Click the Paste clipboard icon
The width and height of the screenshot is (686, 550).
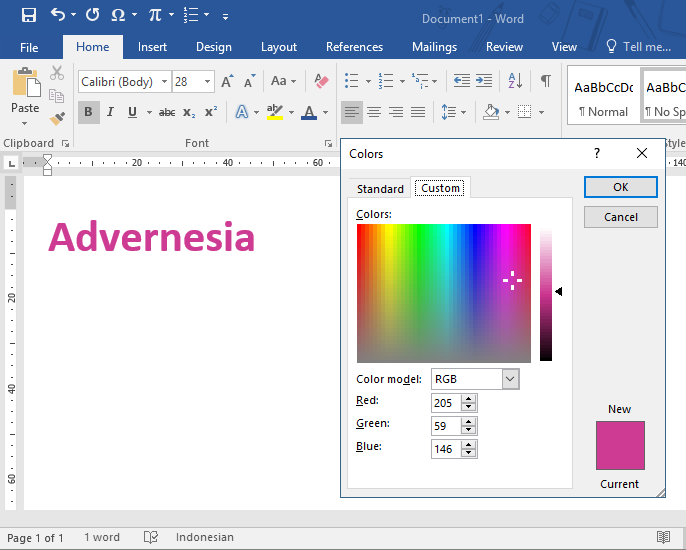point(26,81)
